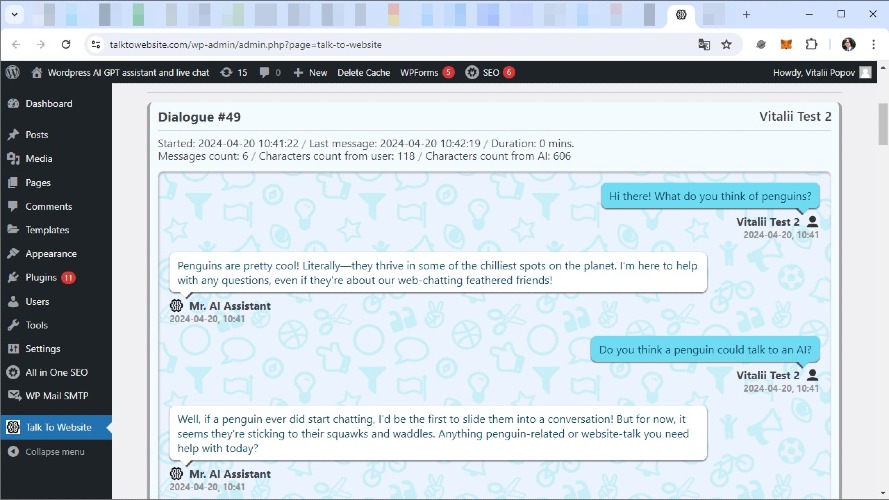Image resolution: width=889 pixels, height=500 pixels.
Task: Open Howdy, Vitalii Popov account menu
Action: (822, 73)
